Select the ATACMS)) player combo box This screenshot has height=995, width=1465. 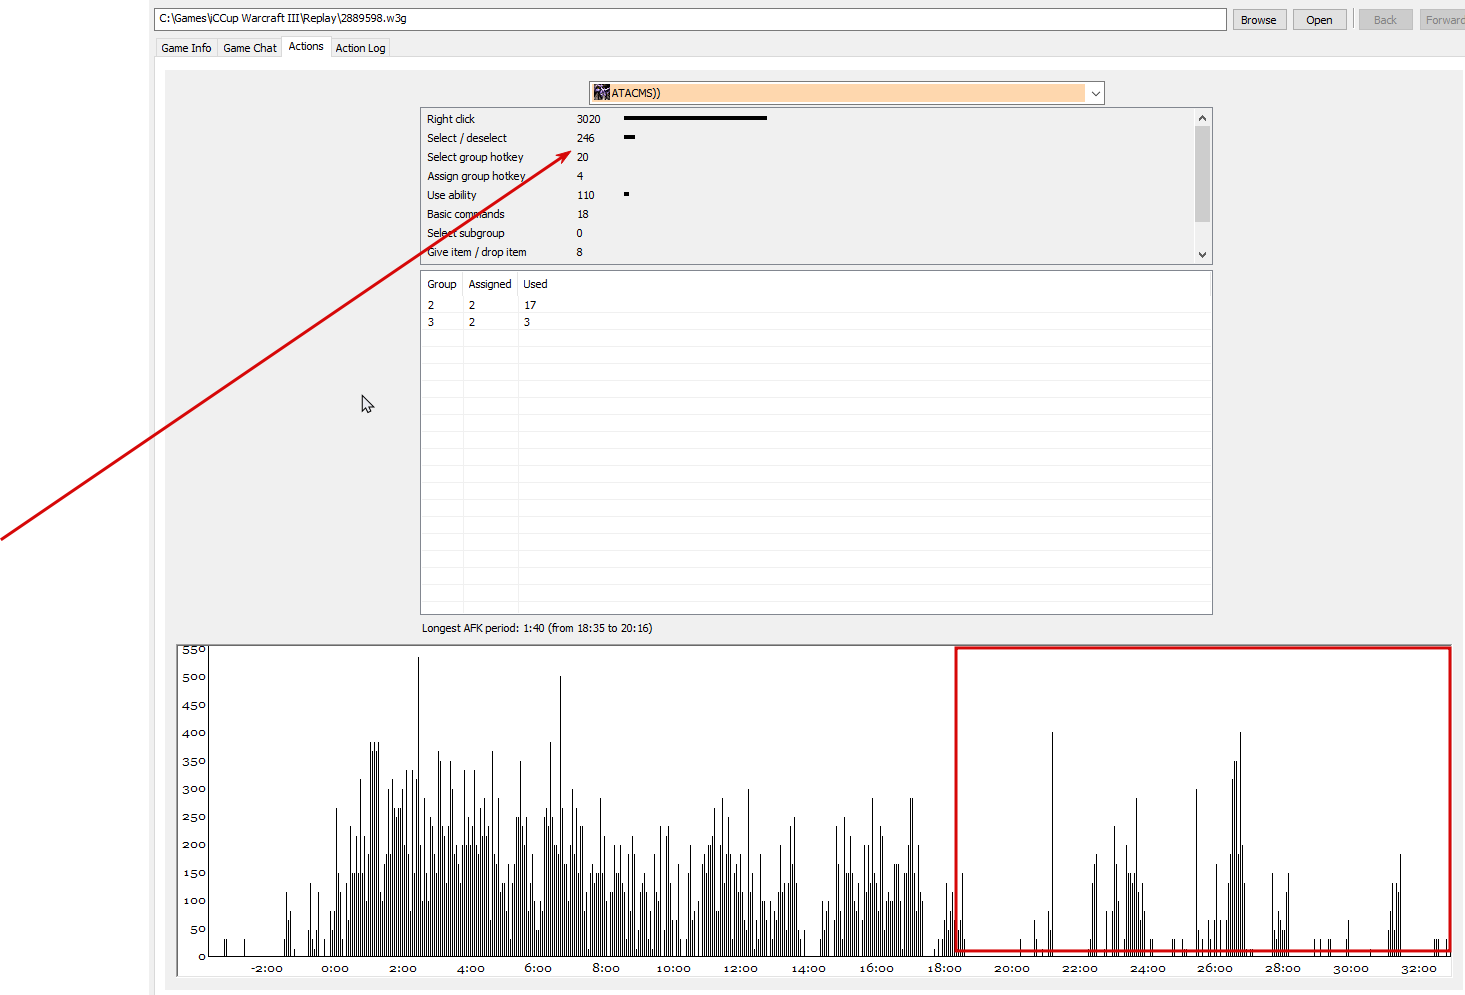[846, 93]
